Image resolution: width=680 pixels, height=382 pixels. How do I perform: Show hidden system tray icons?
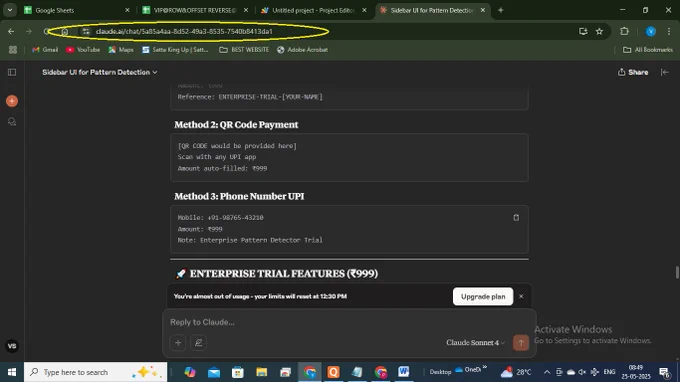tap(547, 372)
